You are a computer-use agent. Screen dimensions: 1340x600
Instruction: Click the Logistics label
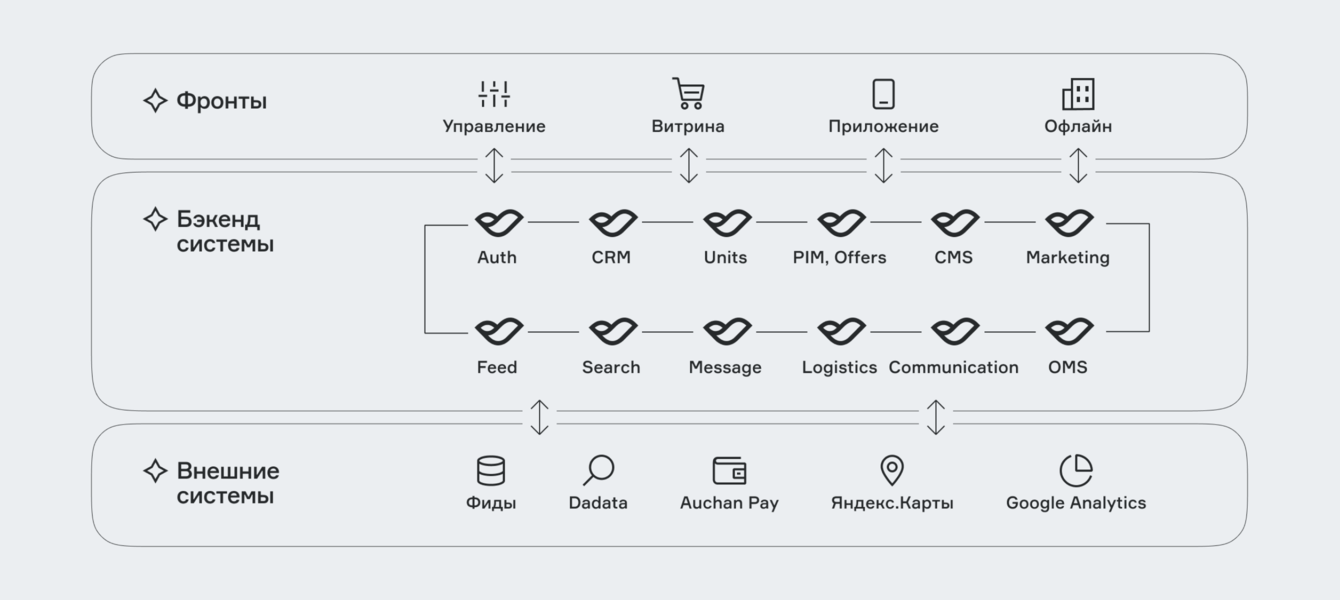[839, 367]
